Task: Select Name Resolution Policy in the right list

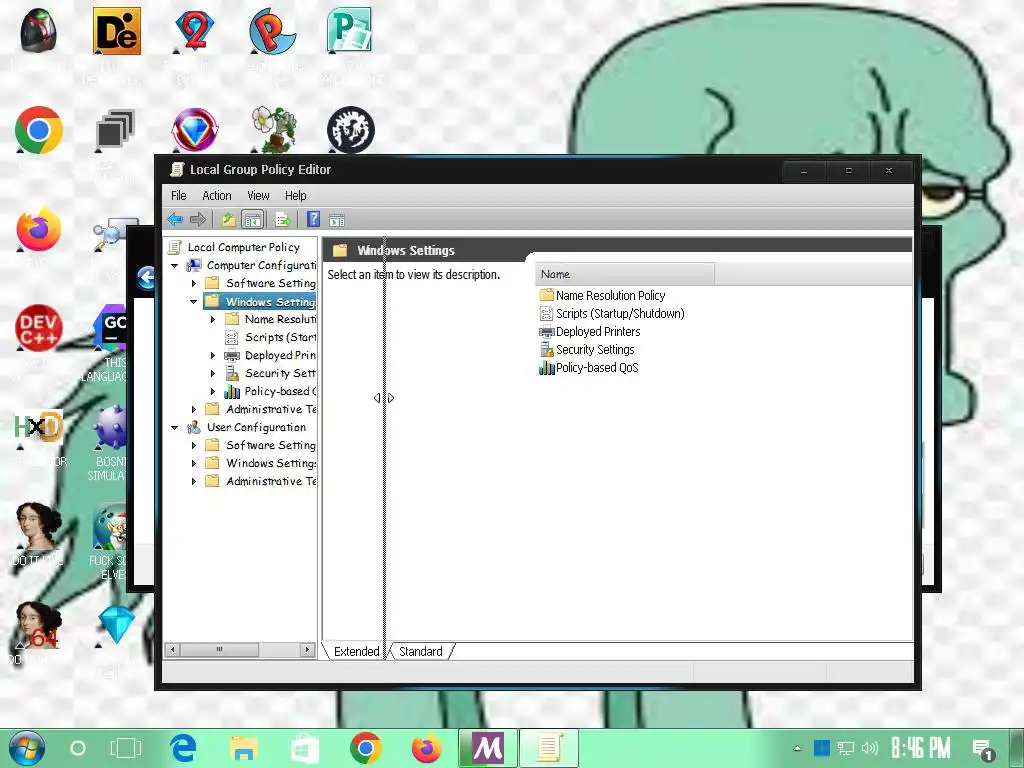Action: 610,295
